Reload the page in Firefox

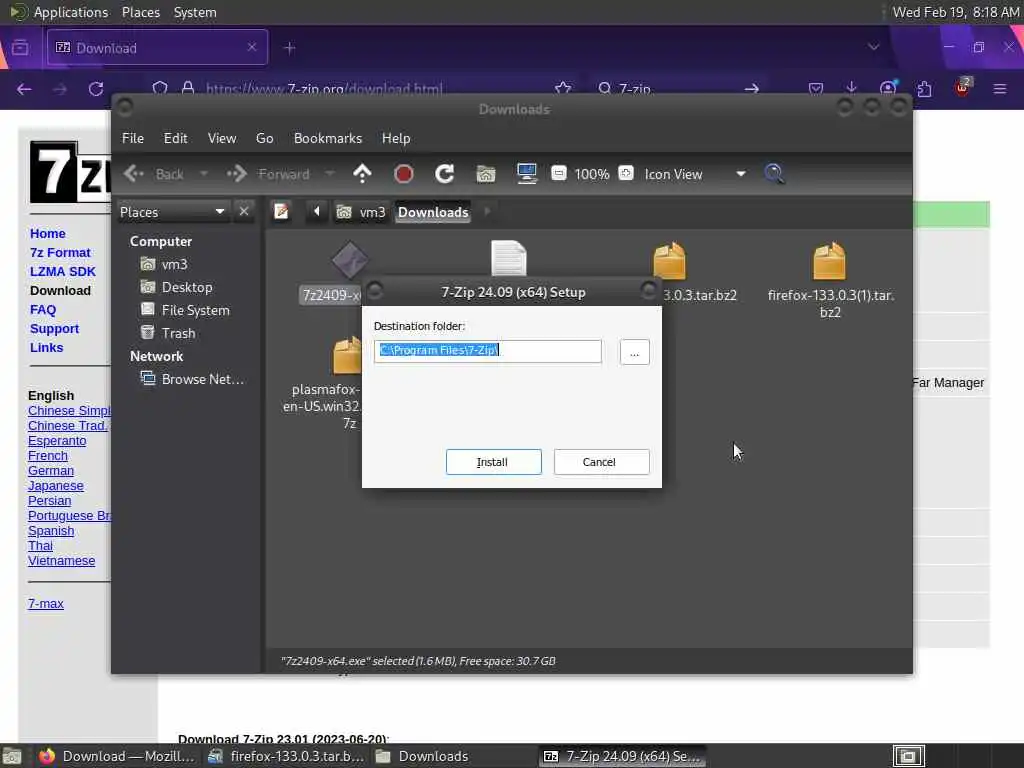pos(96,89)
